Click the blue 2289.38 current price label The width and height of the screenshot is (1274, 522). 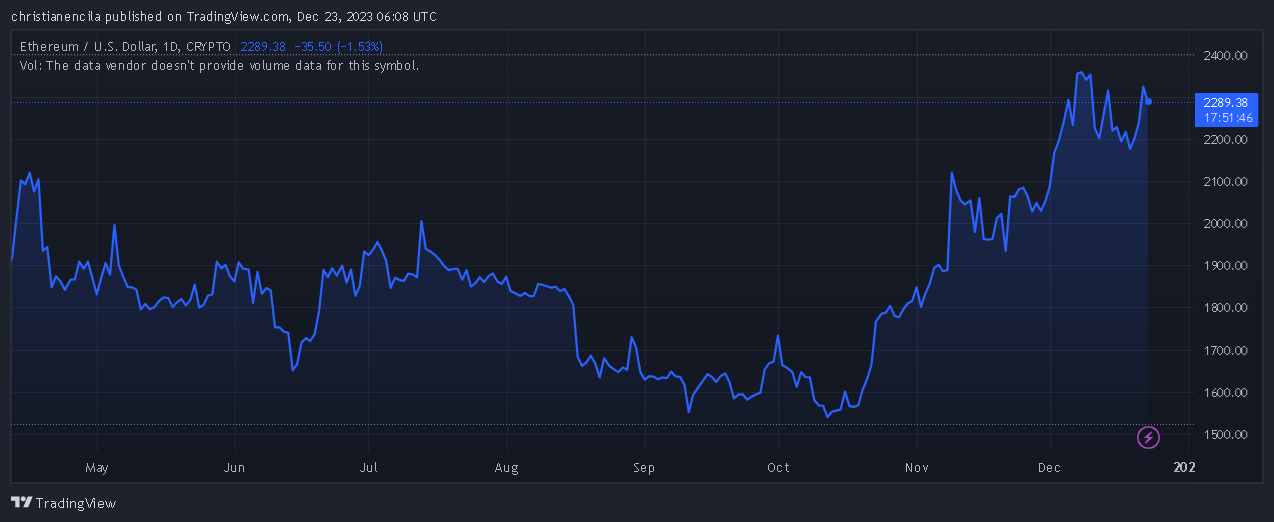tap(1225, 102)
